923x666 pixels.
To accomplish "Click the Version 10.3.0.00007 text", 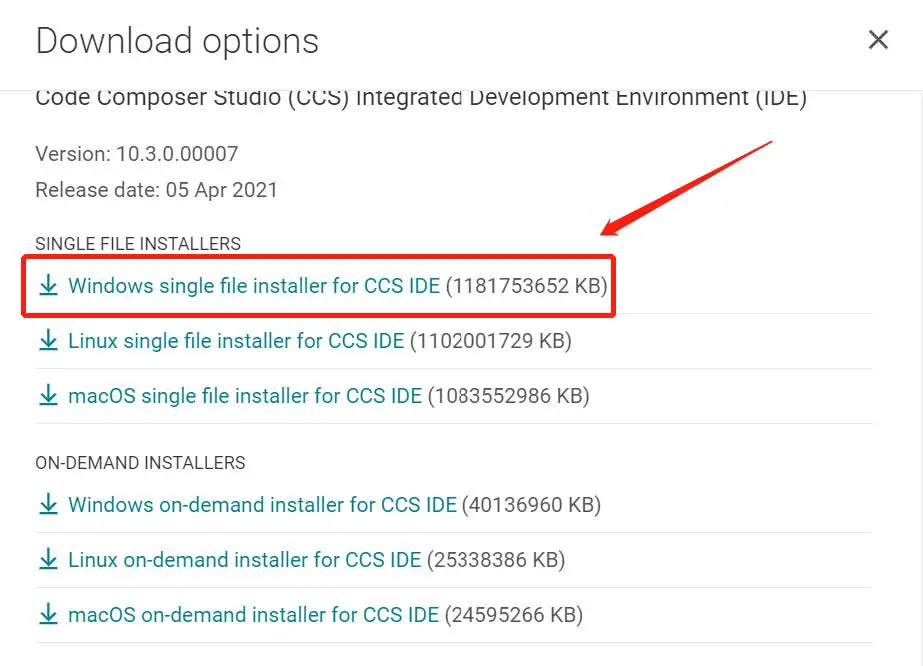I will coord(137,154).
